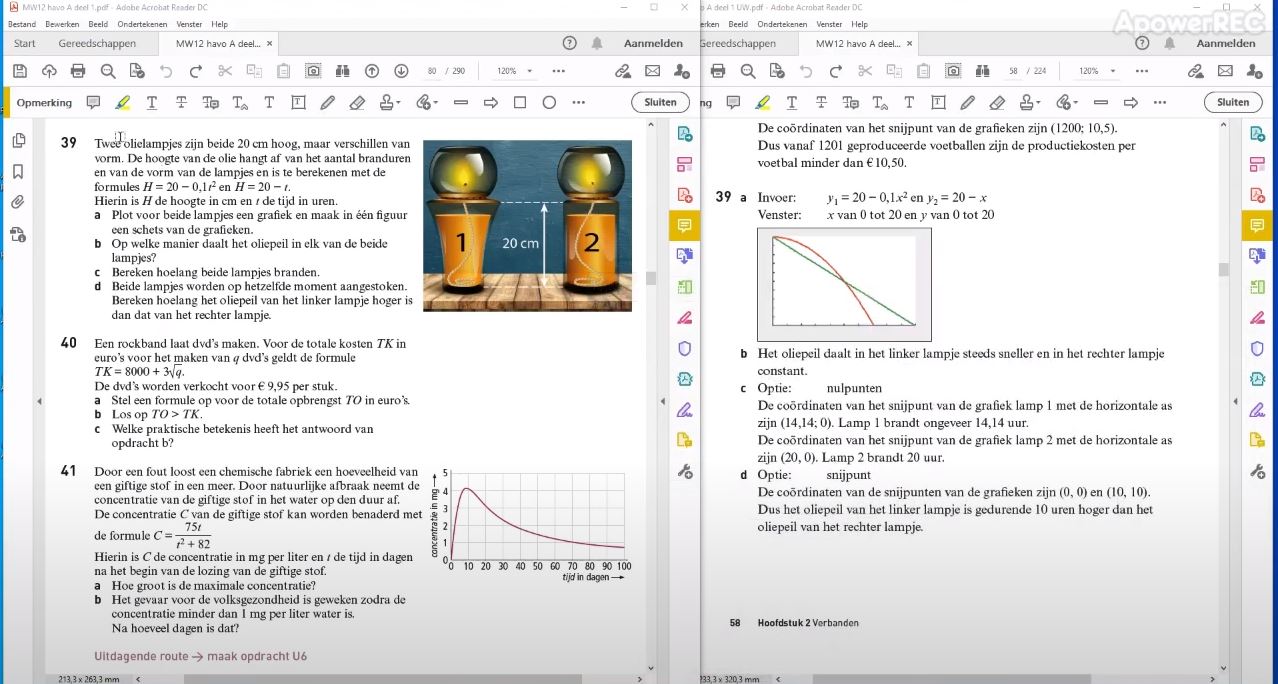Image resolution: width=1278 pixels, height=684 pixels.
Task: Choose oval shape tool in left window
Action: click(549, 102)
